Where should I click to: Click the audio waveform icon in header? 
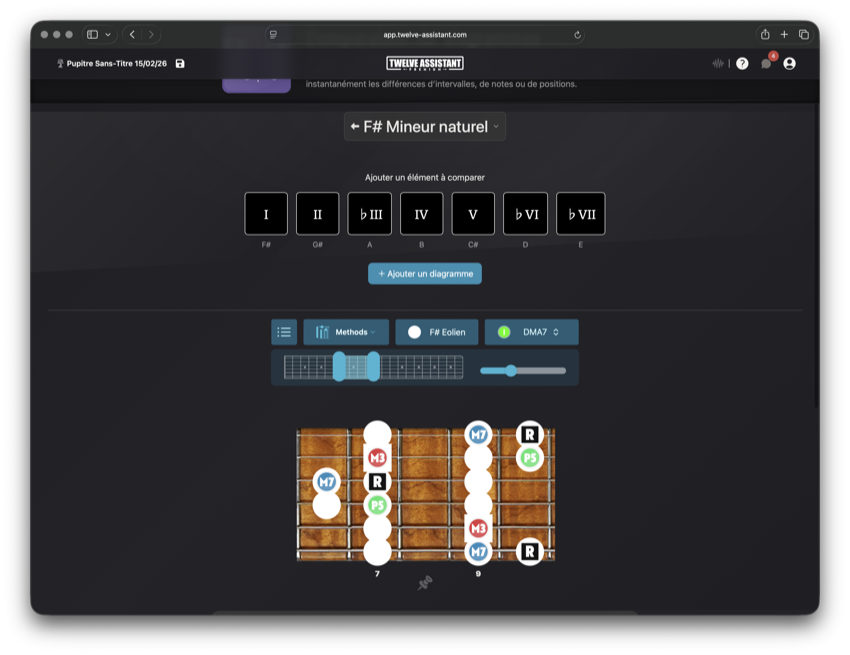coord(718,63)
